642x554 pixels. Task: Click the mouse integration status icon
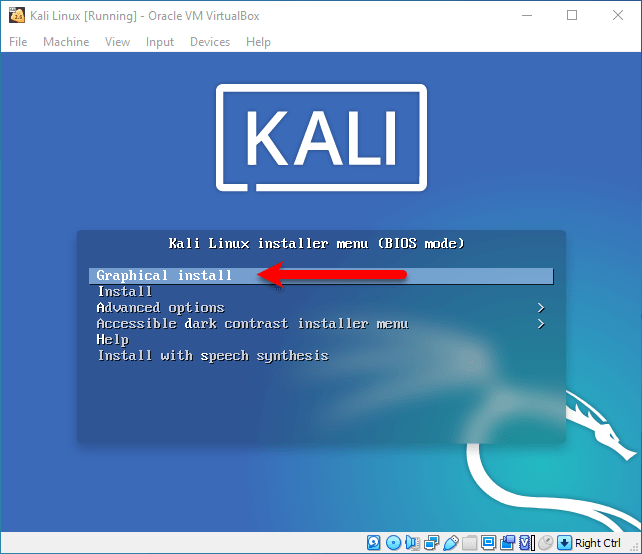click(x=545, y=543)
